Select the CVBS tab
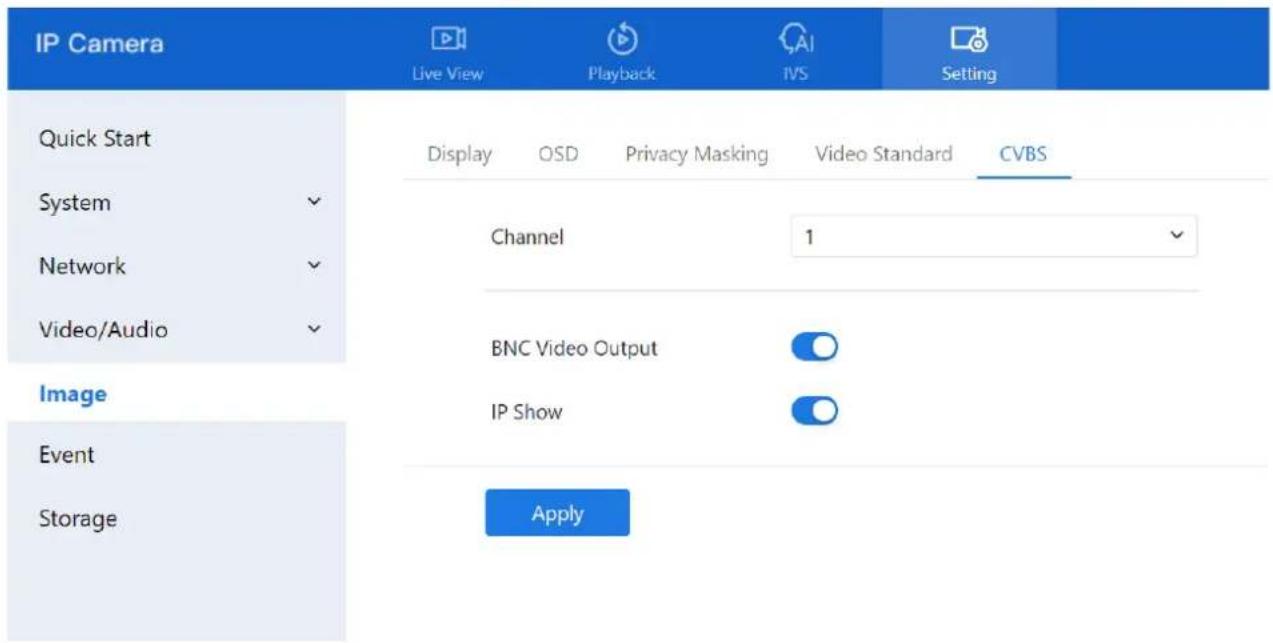The width and height of the screenshot is (1273, 643). tap(1024, 155)
